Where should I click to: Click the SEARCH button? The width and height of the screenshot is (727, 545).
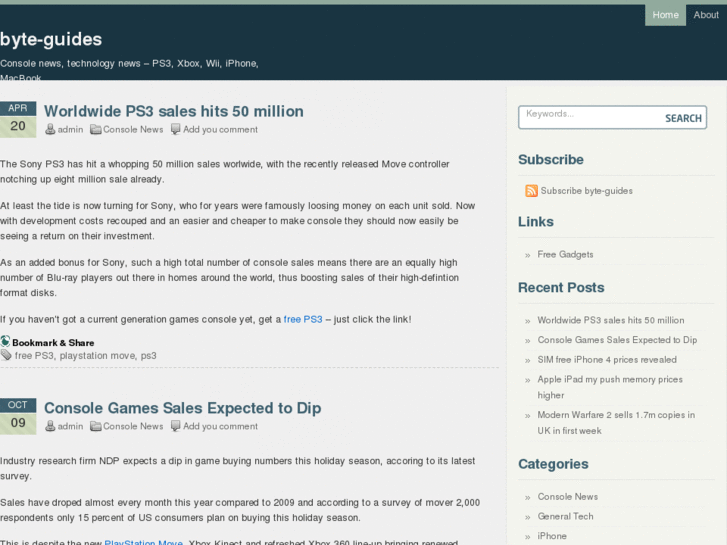point(683,118)
